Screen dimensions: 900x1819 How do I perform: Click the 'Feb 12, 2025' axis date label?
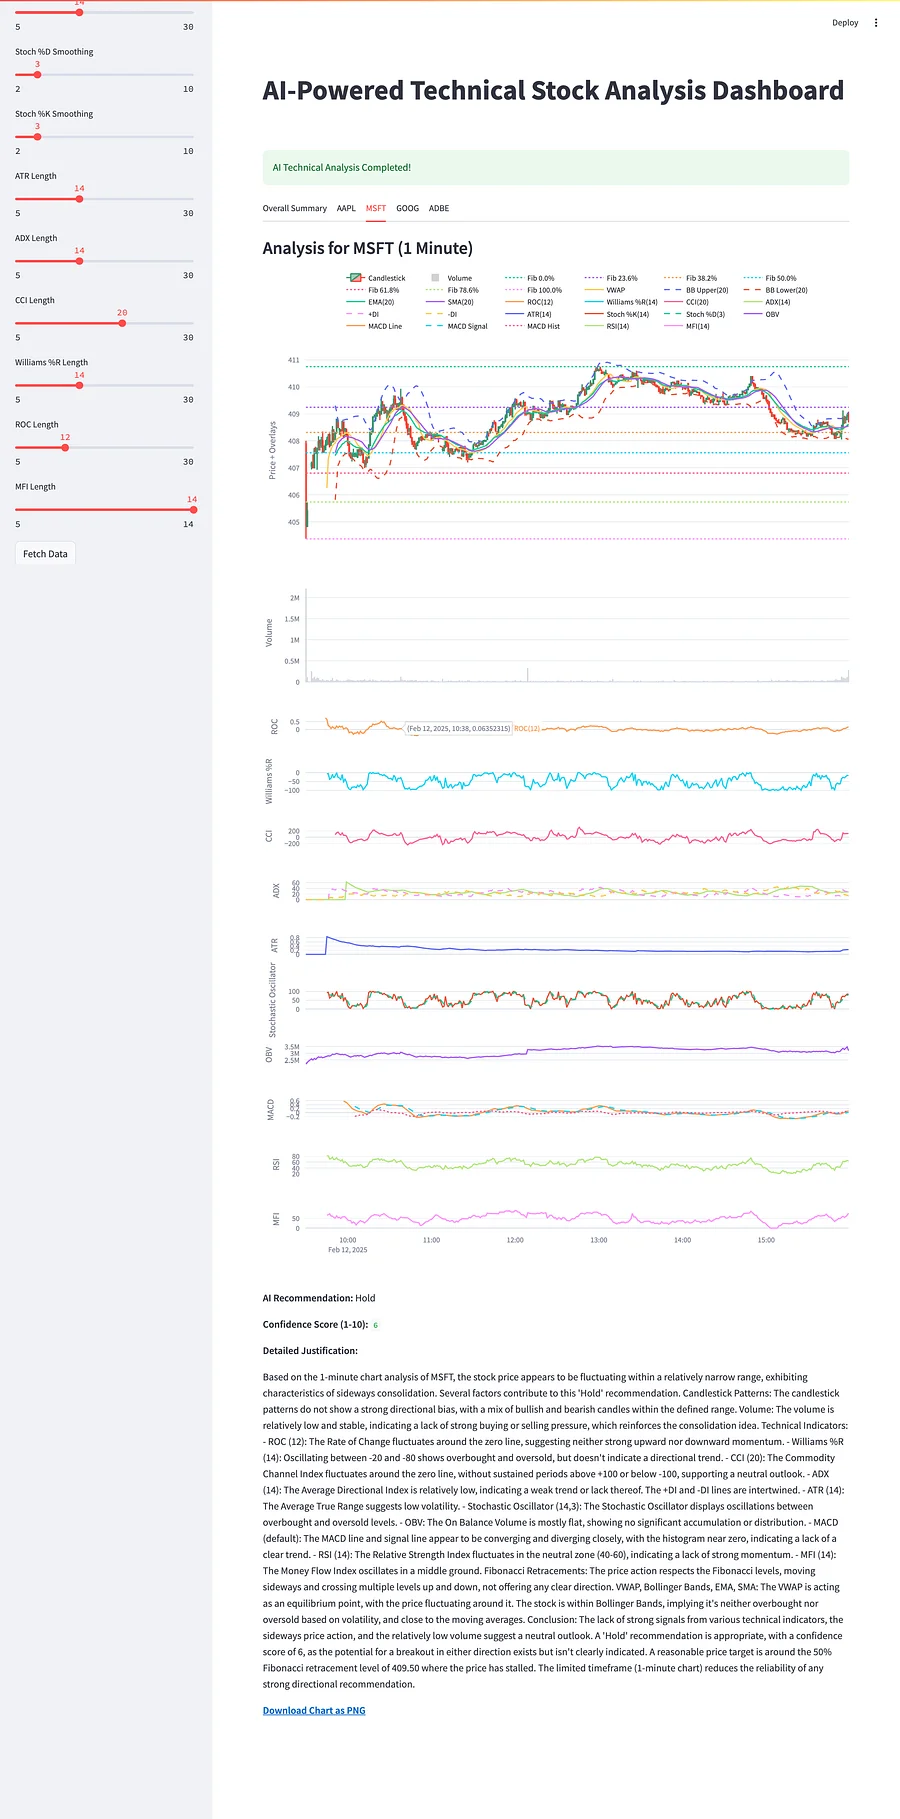347,1250
